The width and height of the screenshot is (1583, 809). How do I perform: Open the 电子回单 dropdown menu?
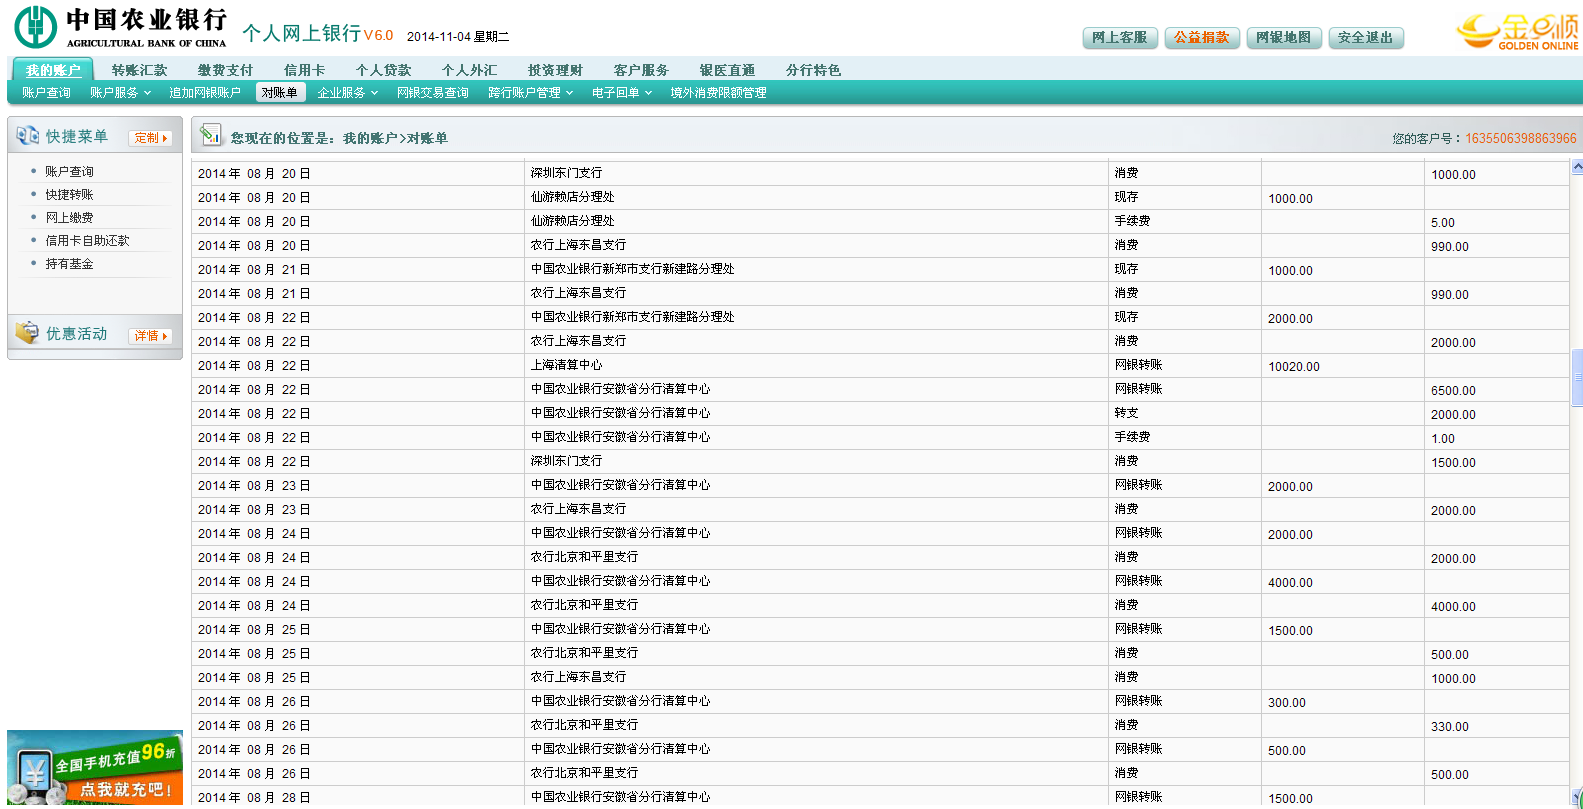coord(621,93)
